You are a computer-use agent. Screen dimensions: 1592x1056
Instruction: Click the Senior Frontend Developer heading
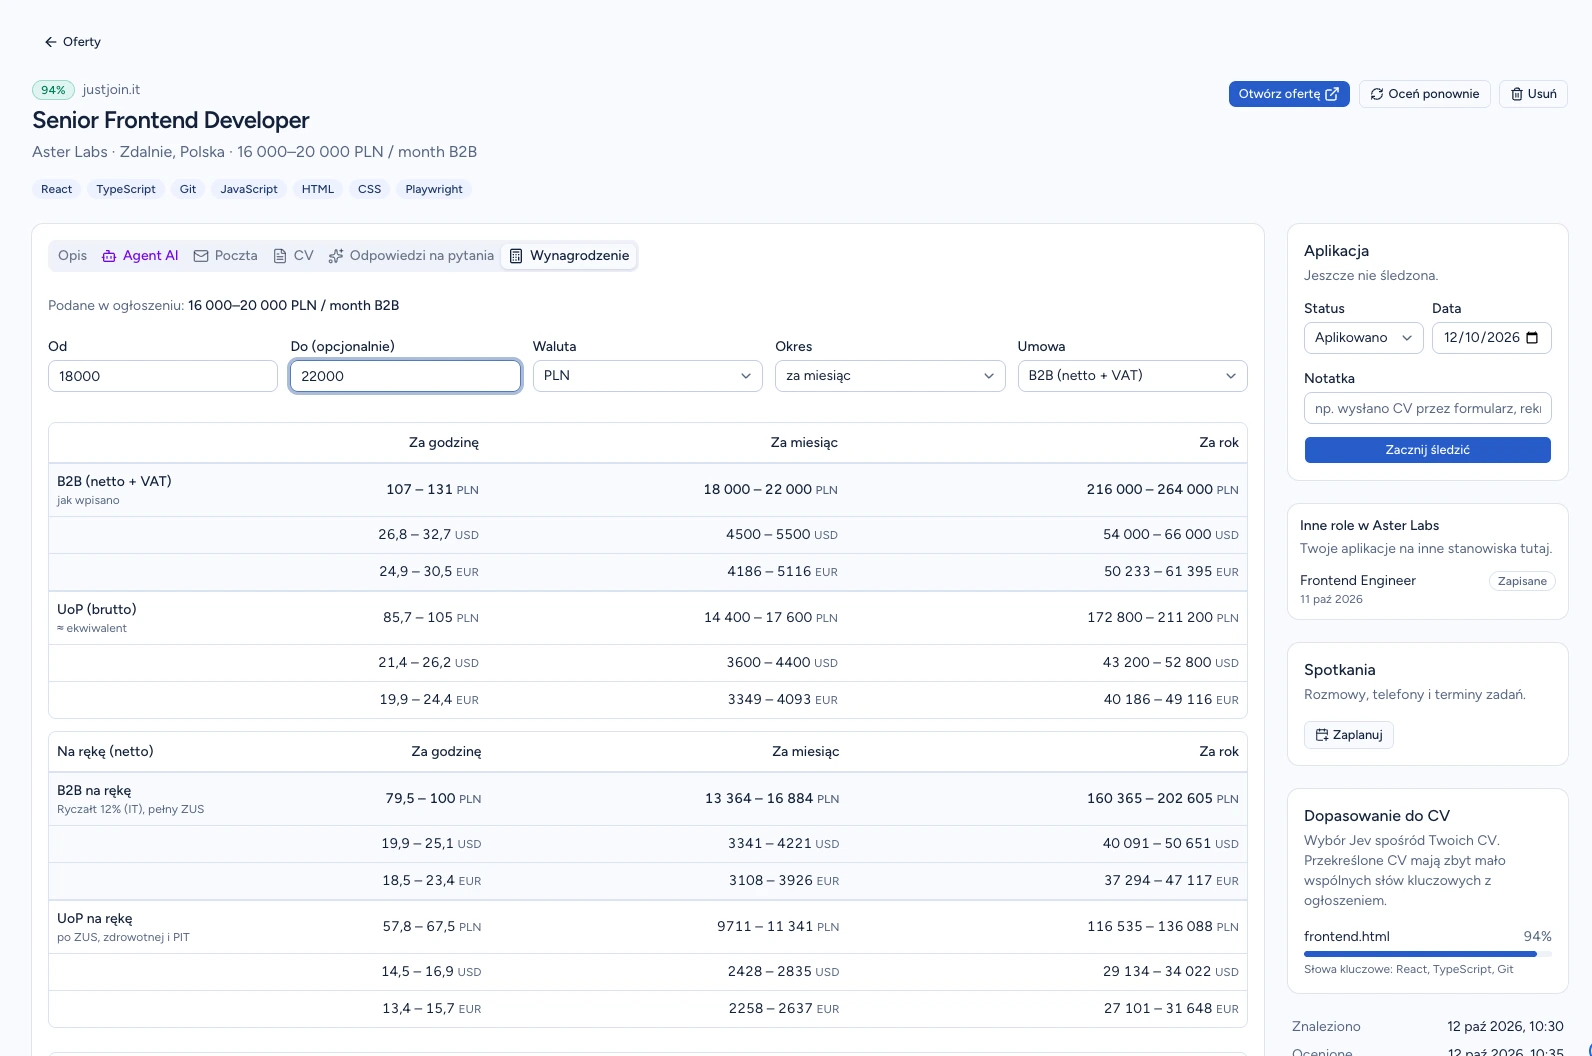tap(171, 120)
